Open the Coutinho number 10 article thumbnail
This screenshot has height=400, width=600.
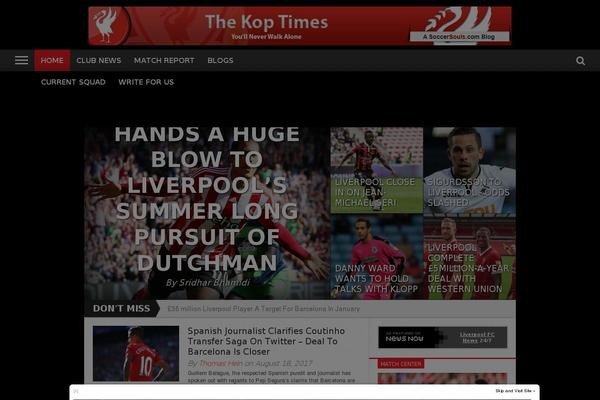(x=136, y=353)
